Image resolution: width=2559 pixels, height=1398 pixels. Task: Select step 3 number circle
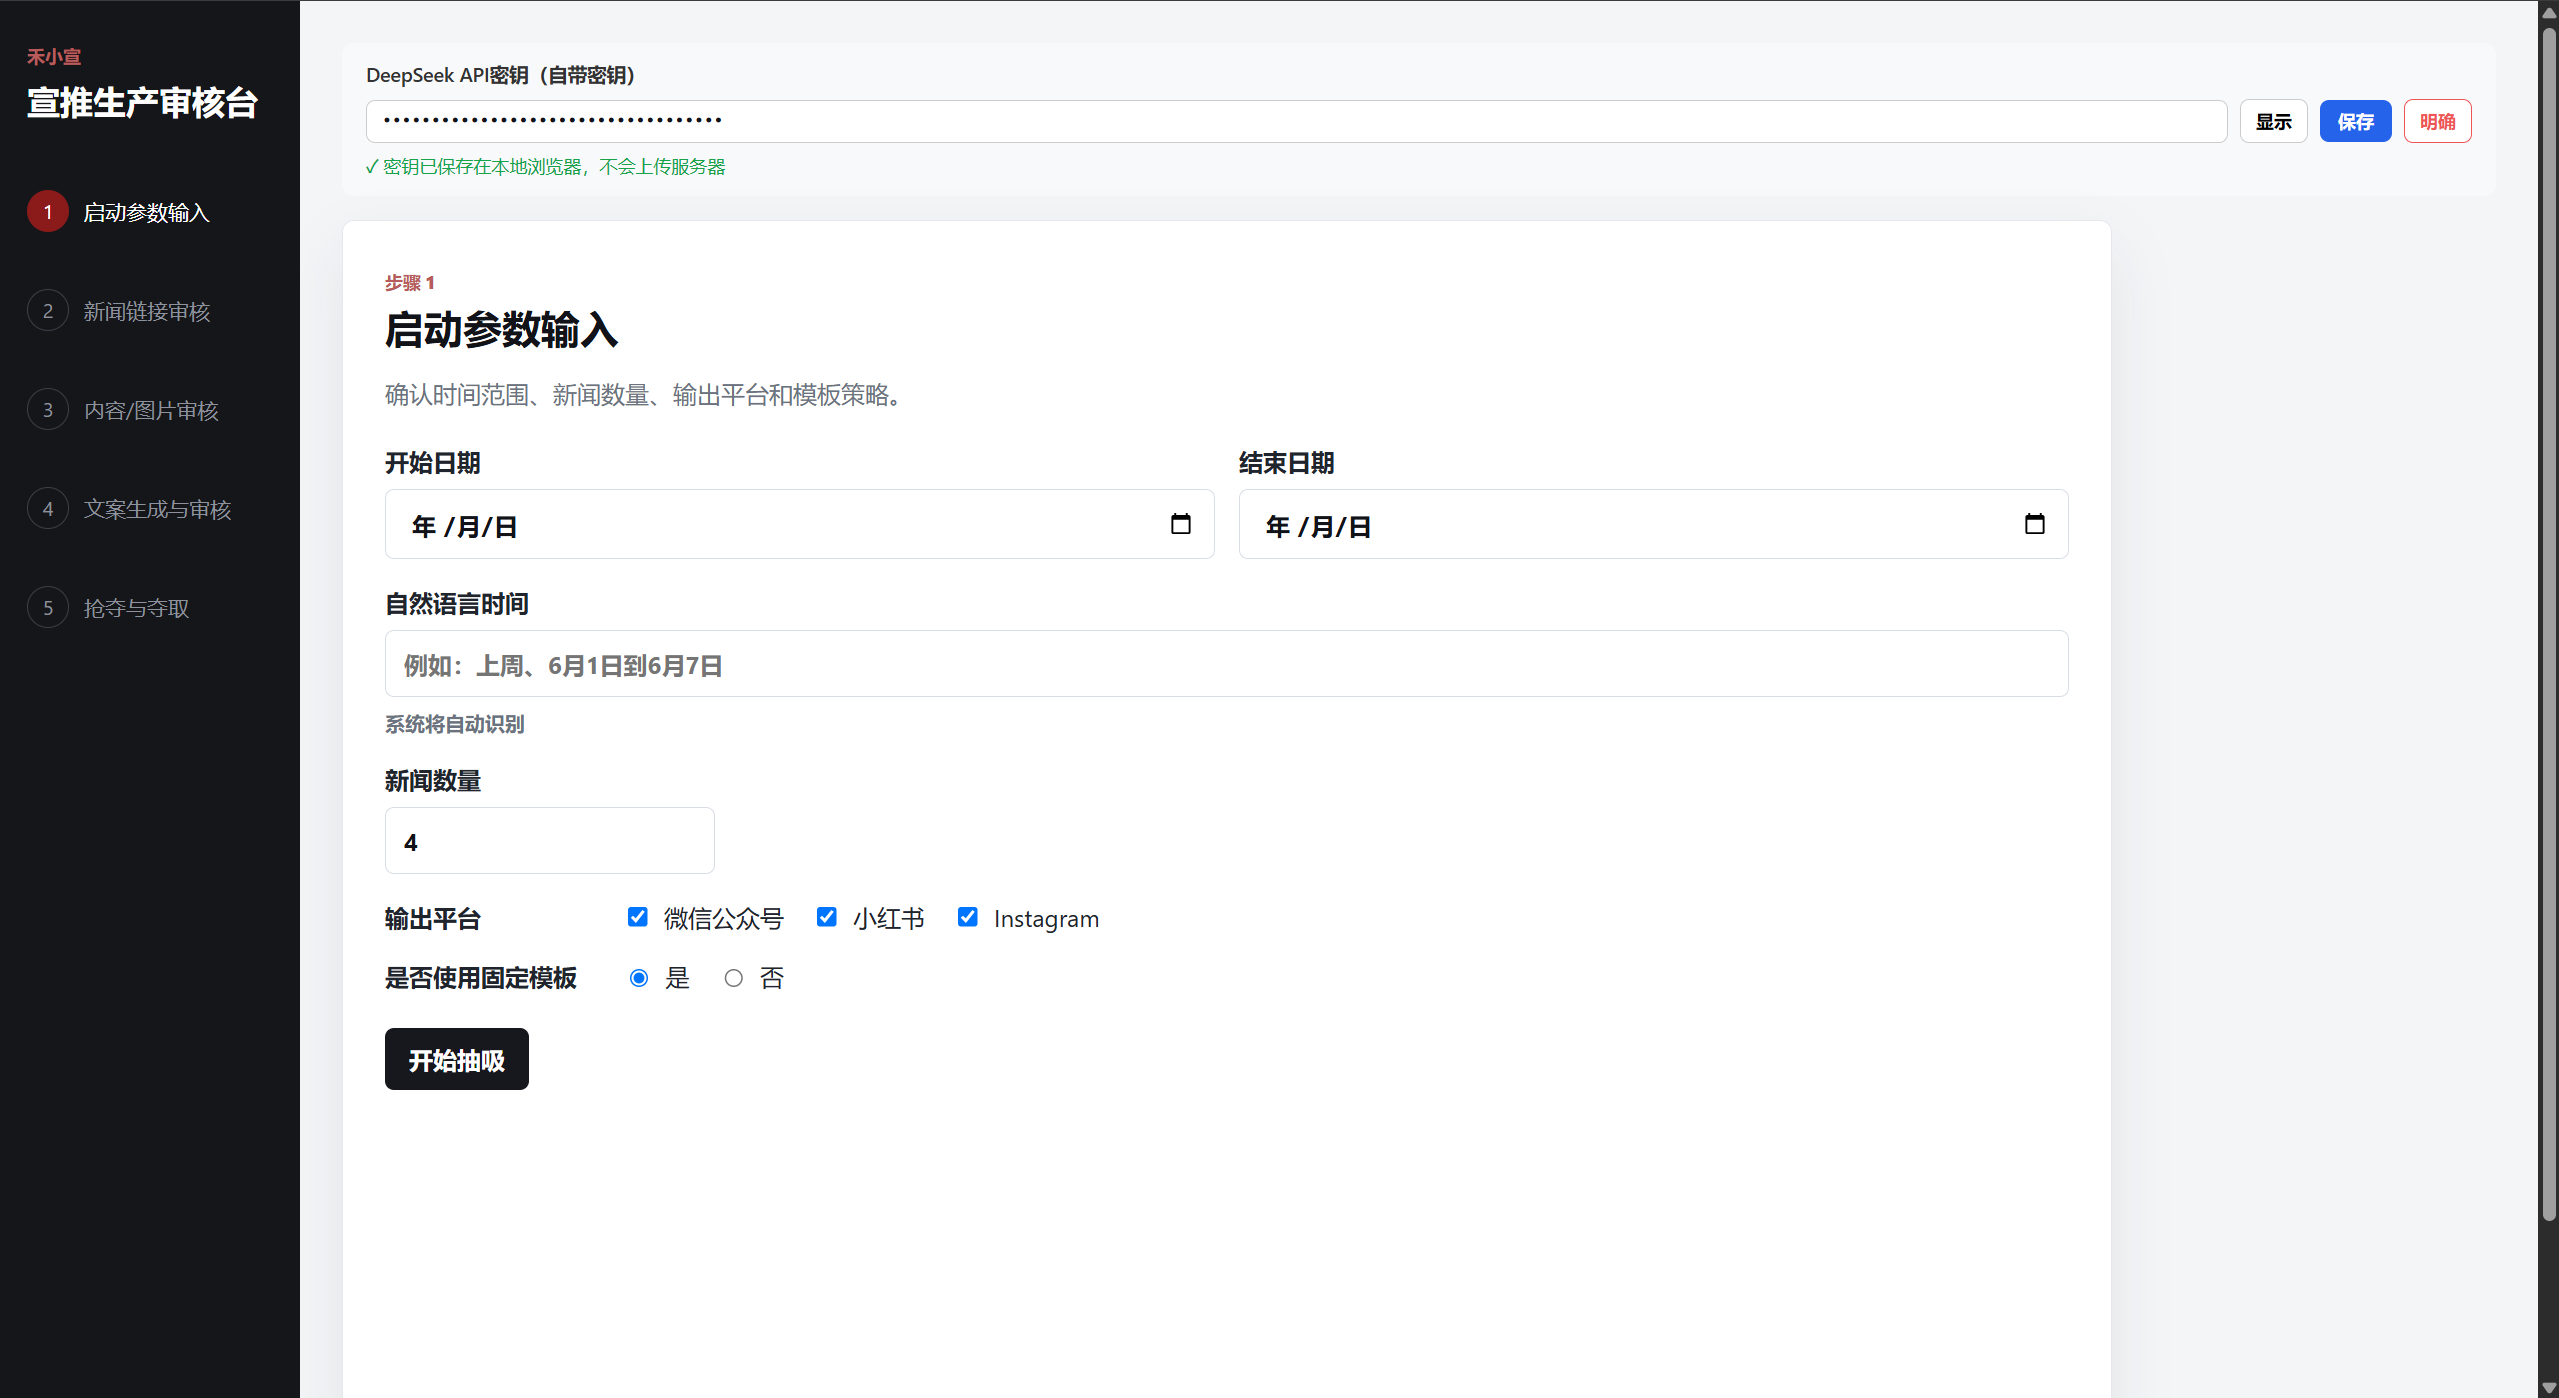pyautogui.click(x=47, y=410)
